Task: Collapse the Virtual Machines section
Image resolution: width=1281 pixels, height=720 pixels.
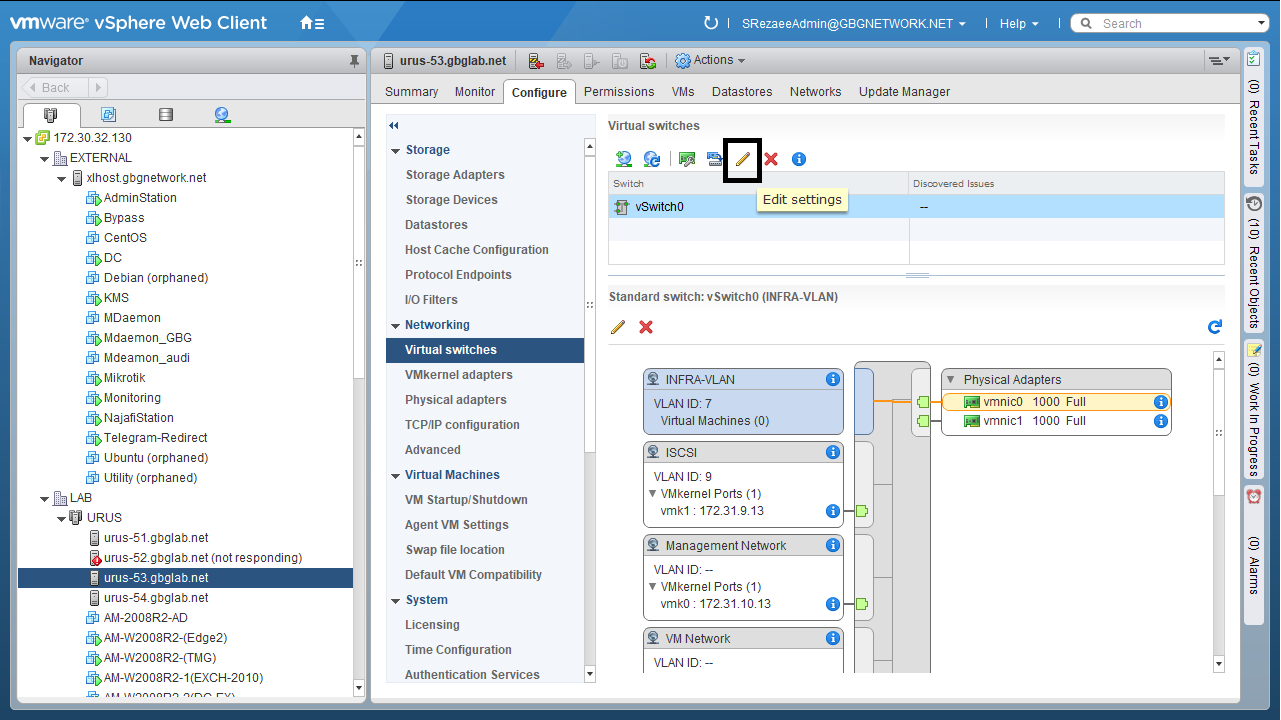Action: [x=396, y=475]
